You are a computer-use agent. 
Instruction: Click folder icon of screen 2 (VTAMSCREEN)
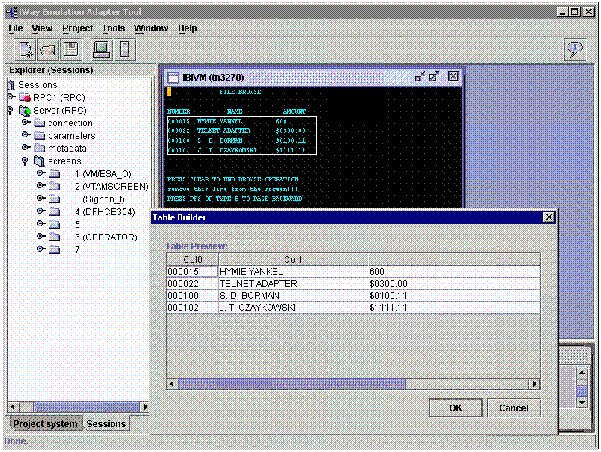(x=54, y=186)
